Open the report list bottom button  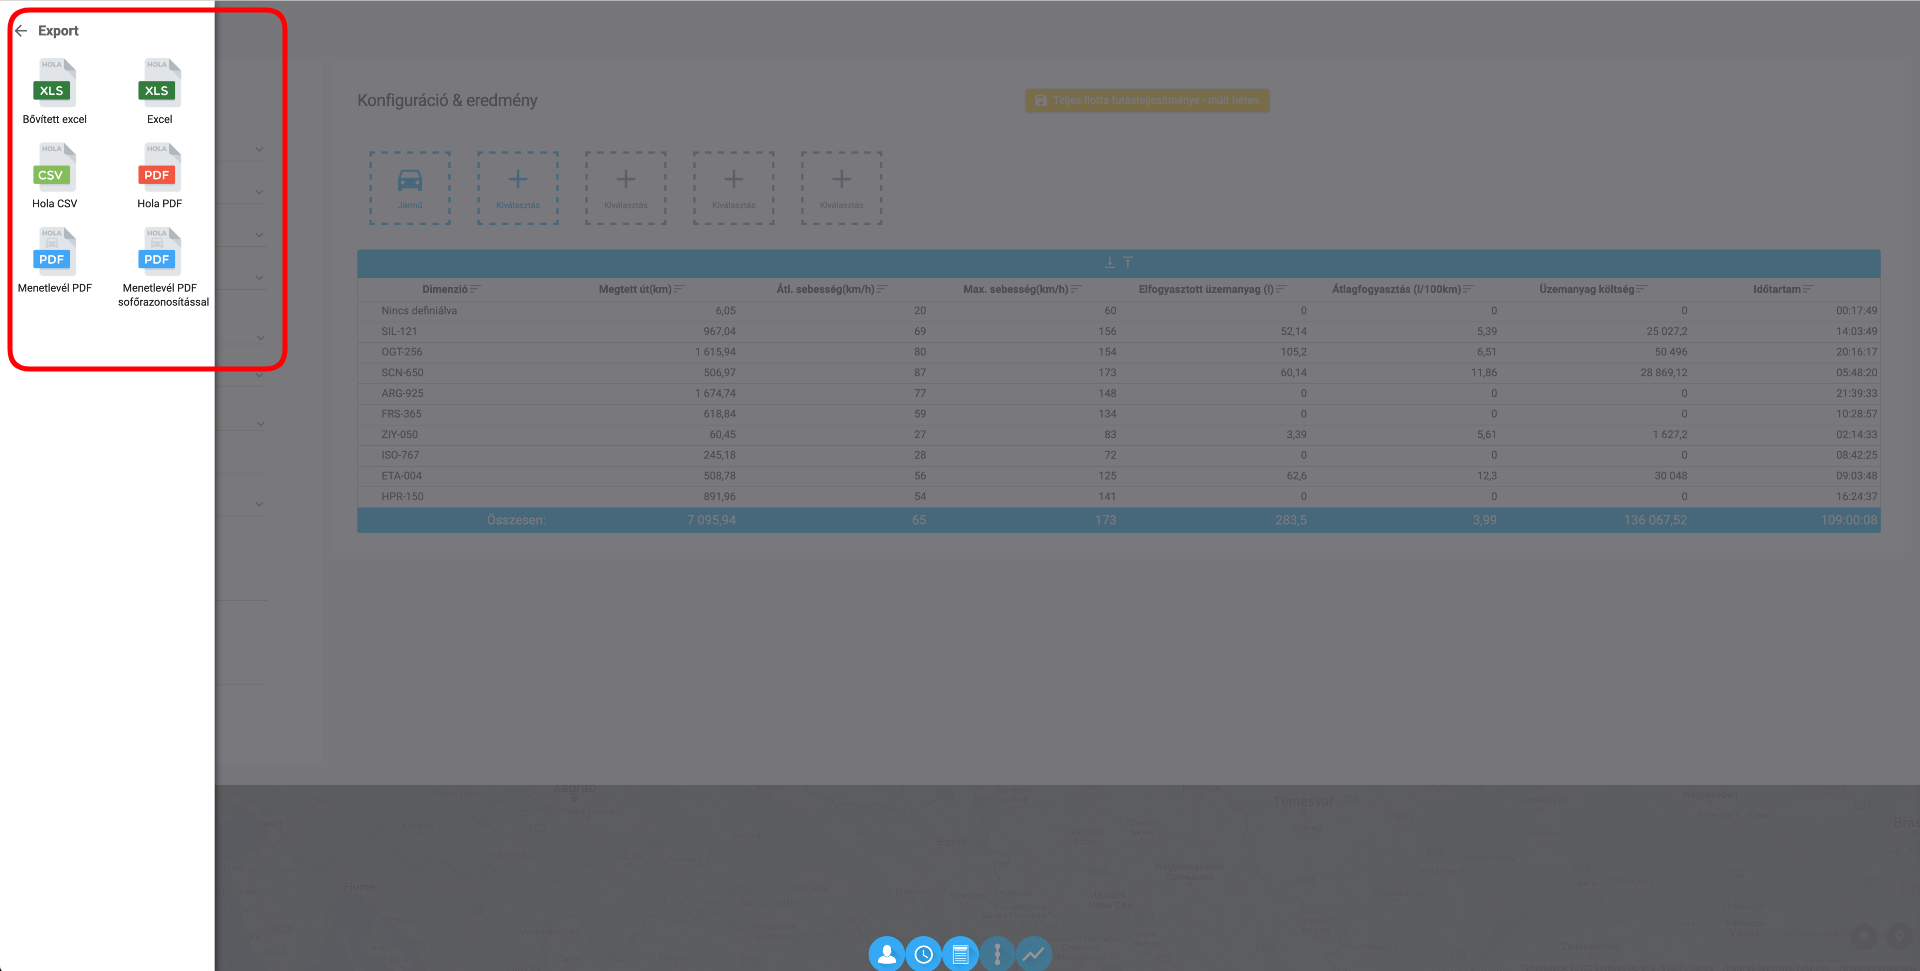tap(960, 954)
